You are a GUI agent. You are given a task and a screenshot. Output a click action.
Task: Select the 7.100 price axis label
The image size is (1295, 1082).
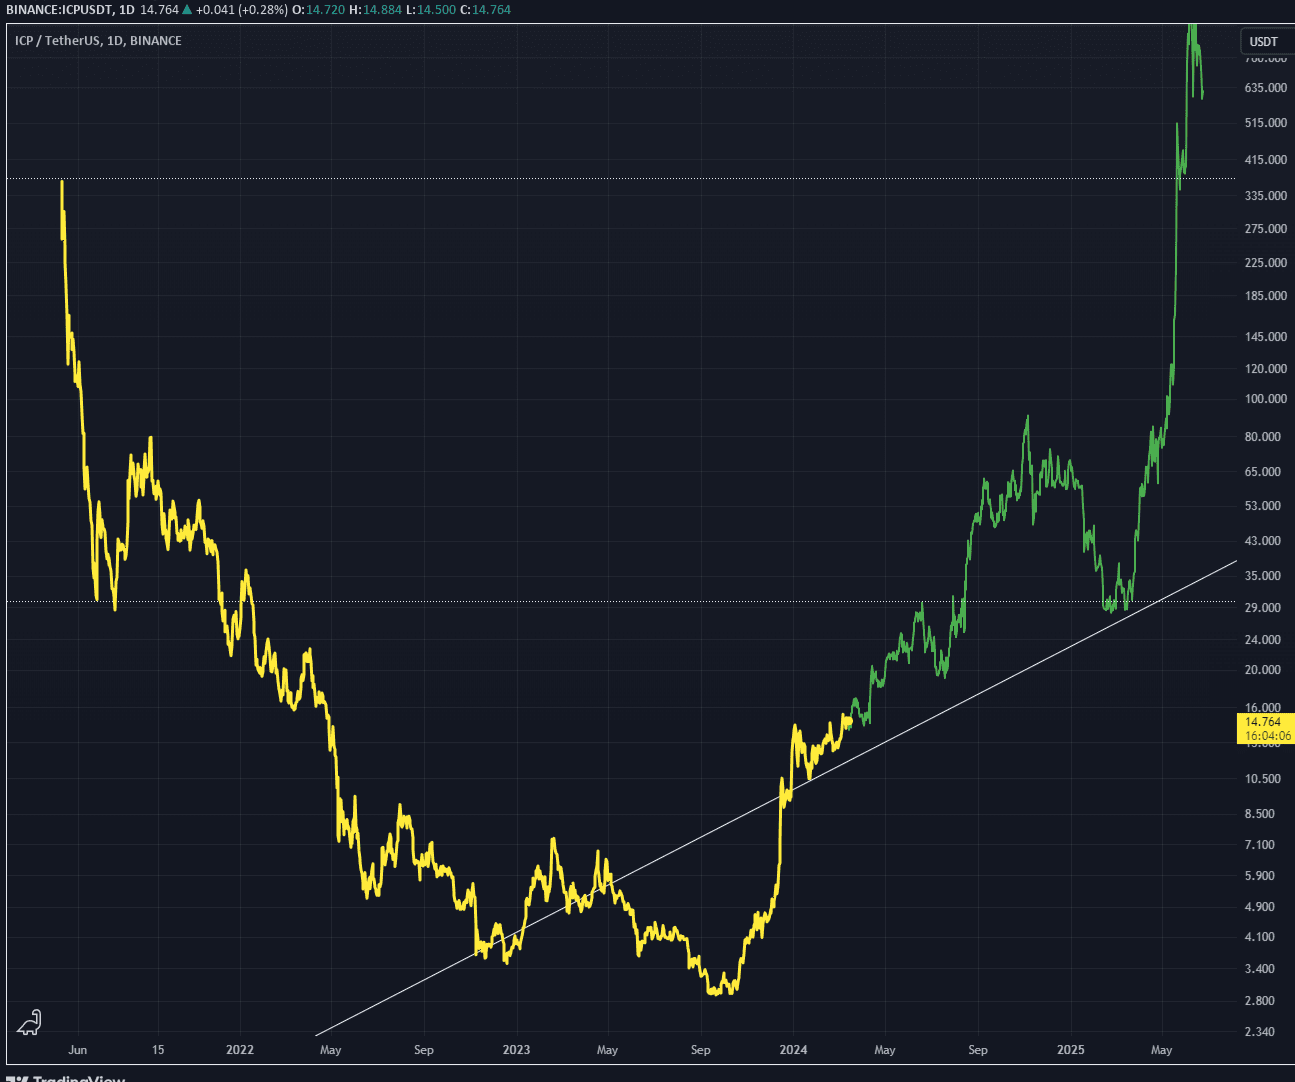pyautogui.click(x=1259, y=845)
